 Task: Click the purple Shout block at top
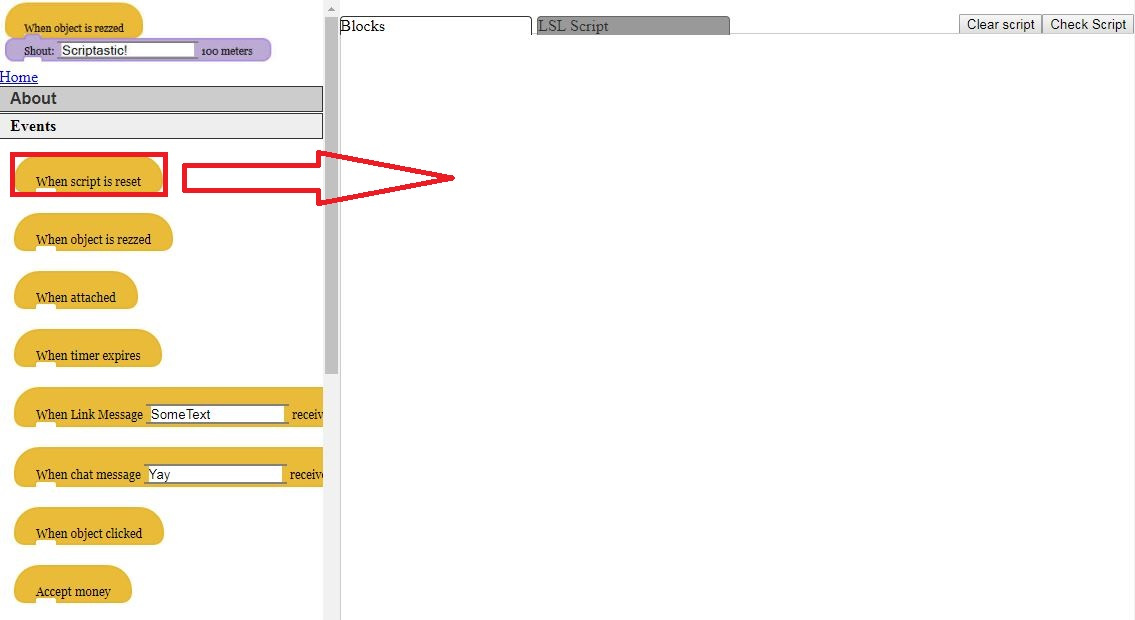click(x=138, y=50)
